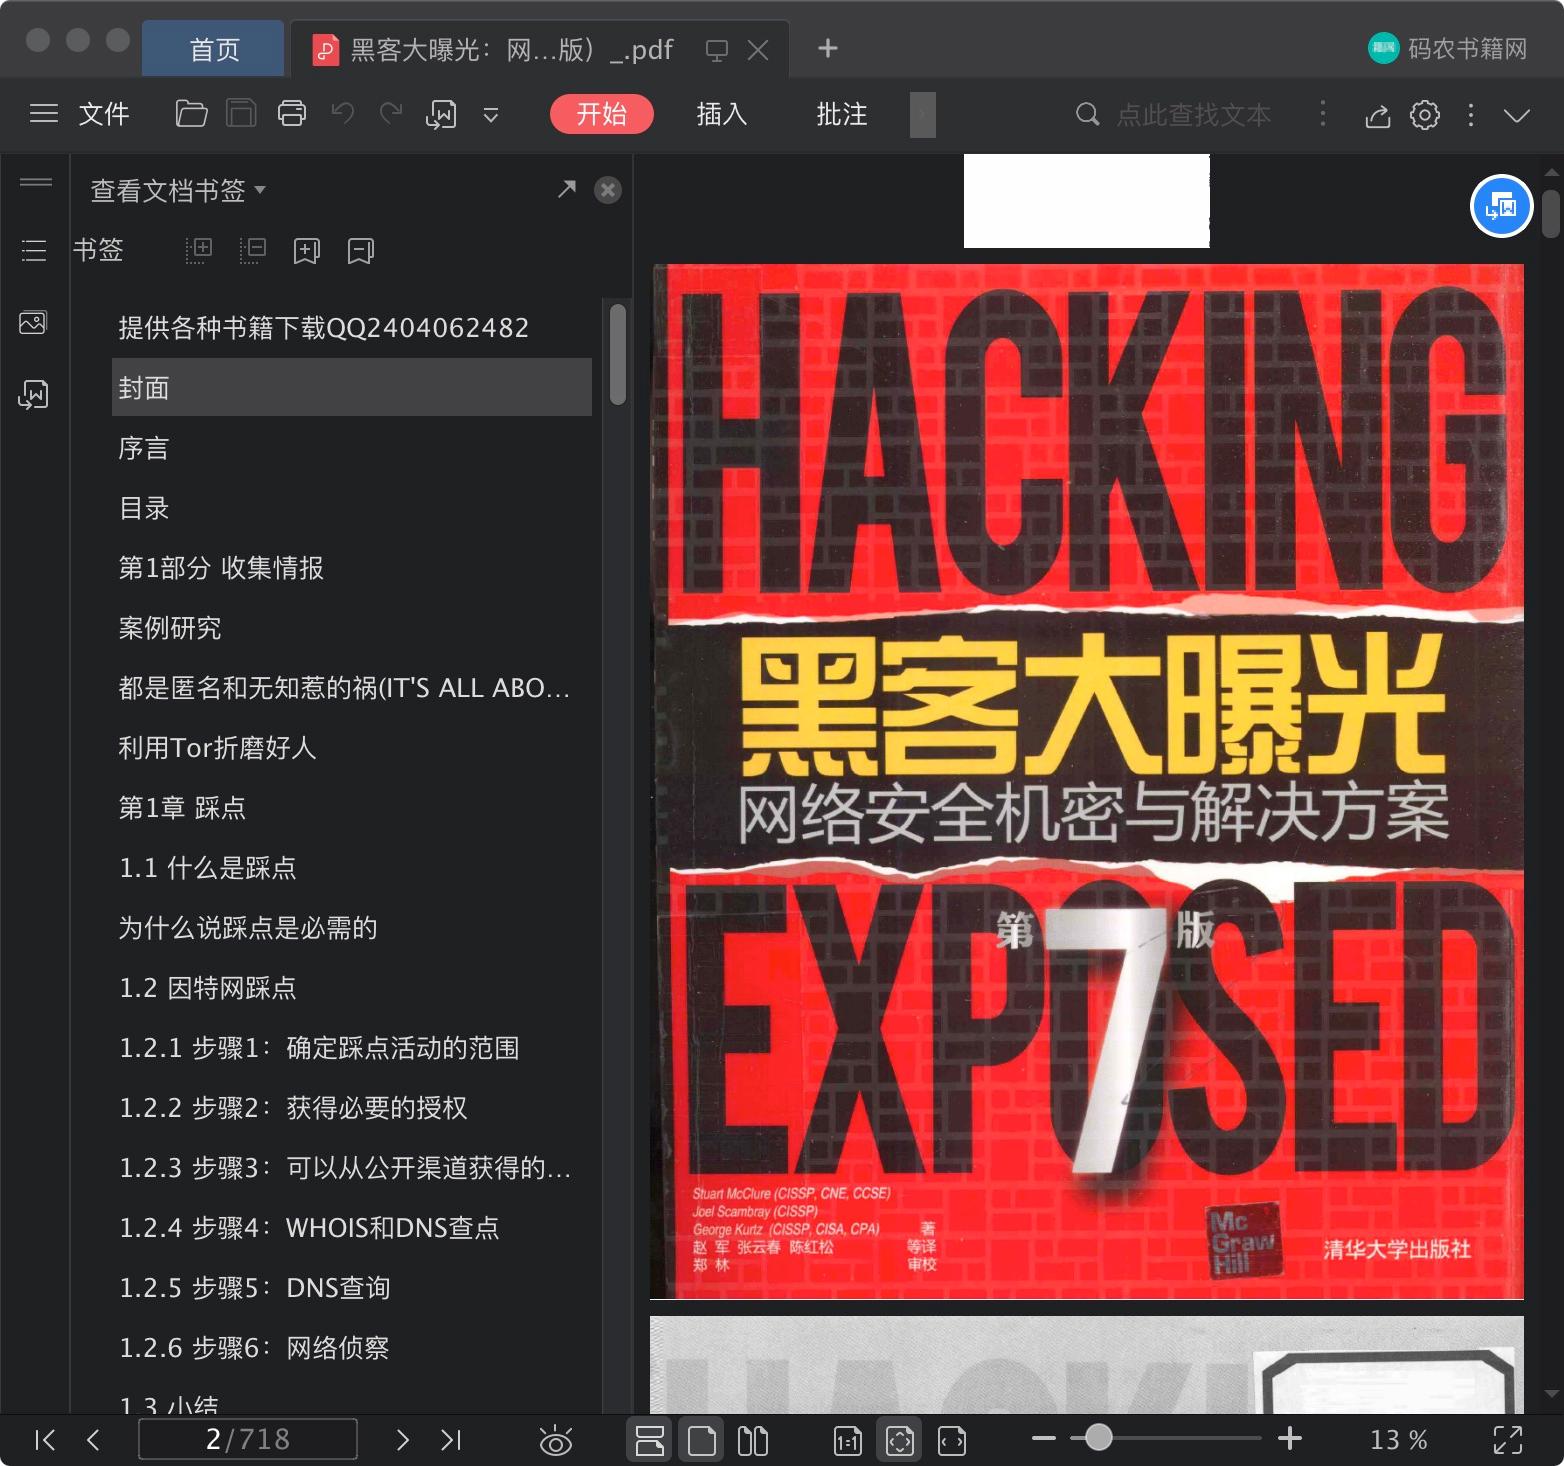The width and height of the screenshot is (1564, 1466).
Task: Click the 点此查找文本 search field
Action: coord(1194,115)
